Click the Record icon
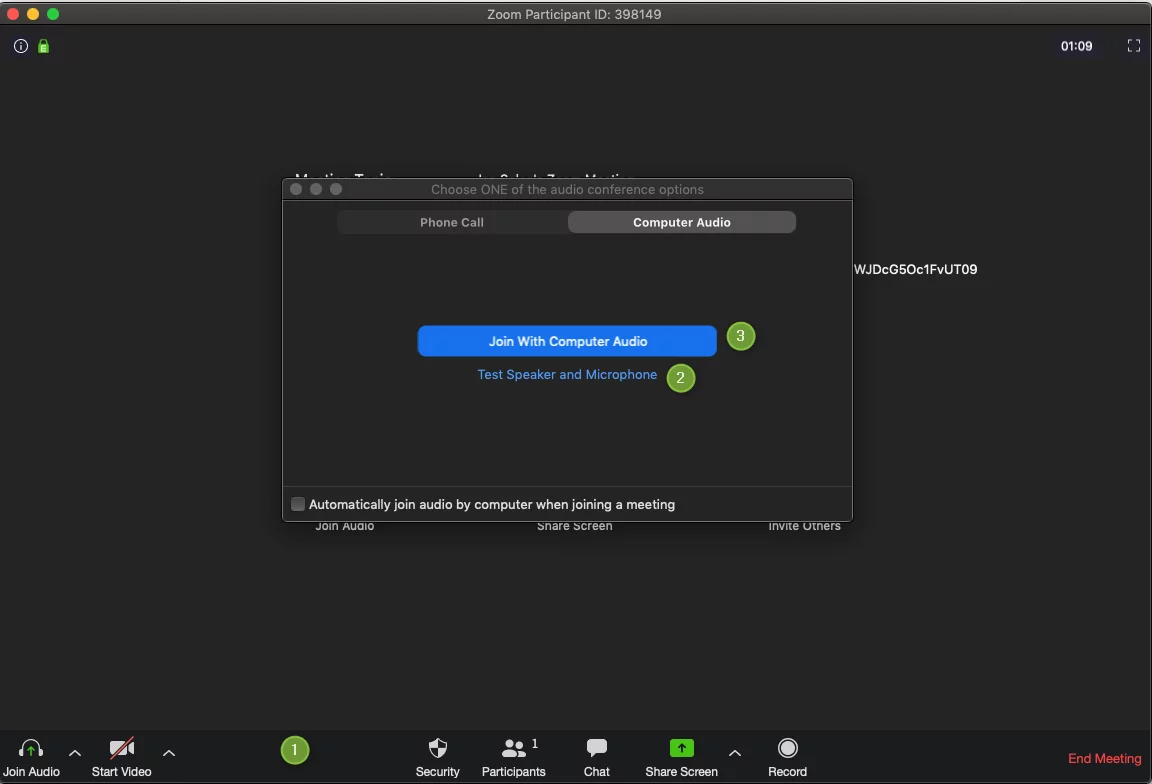 pyautogui.click(x=787, y=749)
